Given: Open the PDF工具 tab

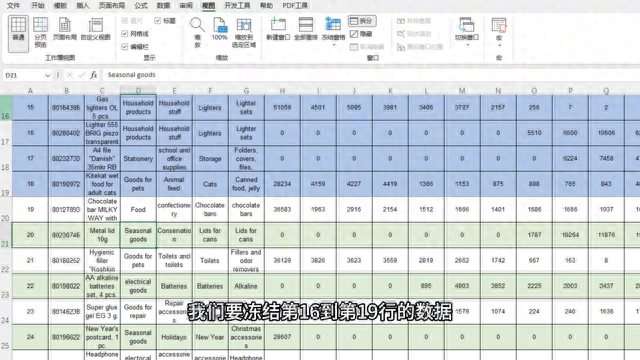Looking at the screenshot, I should pos(295,5).
